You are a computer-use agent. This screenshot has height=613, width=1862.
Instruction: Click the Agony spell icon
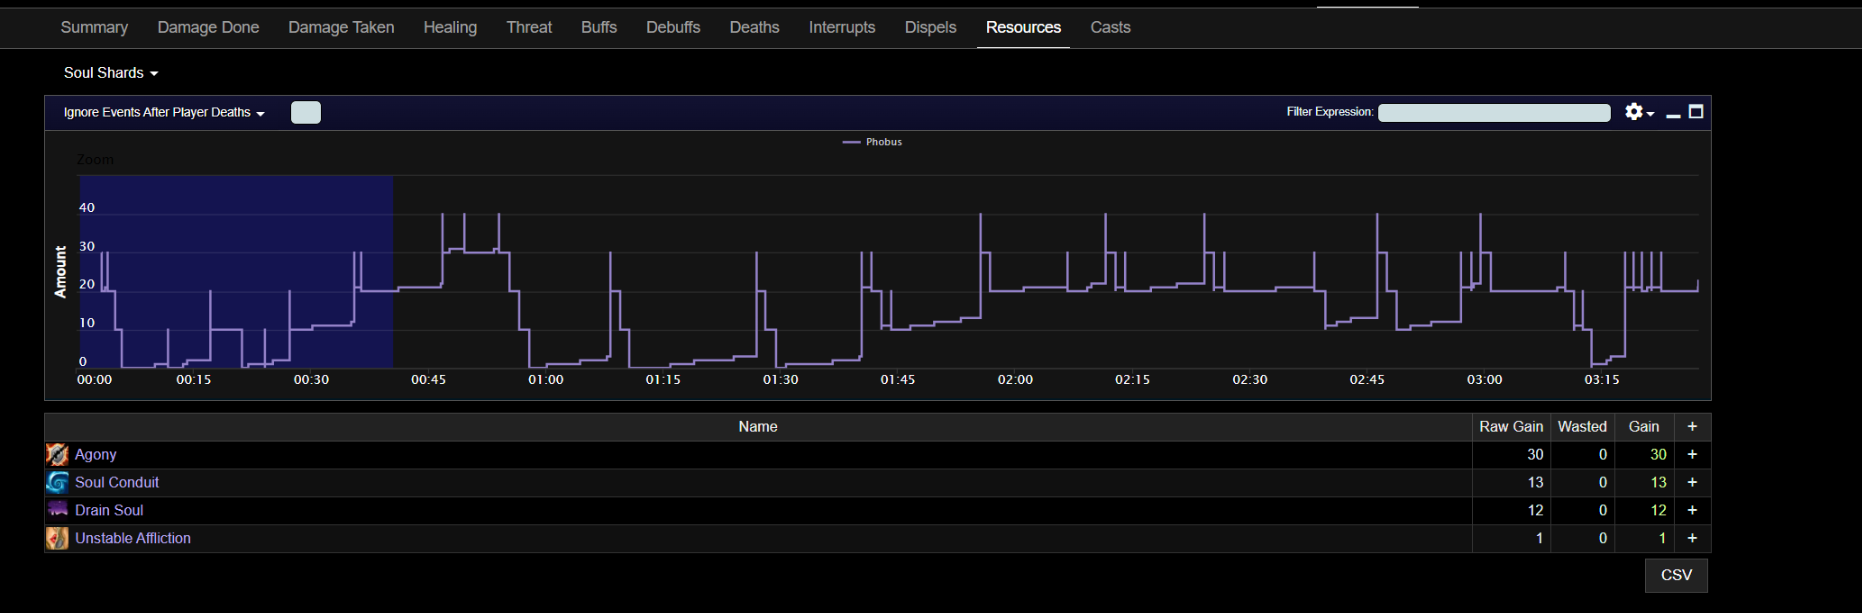click(x=57, y=455)
